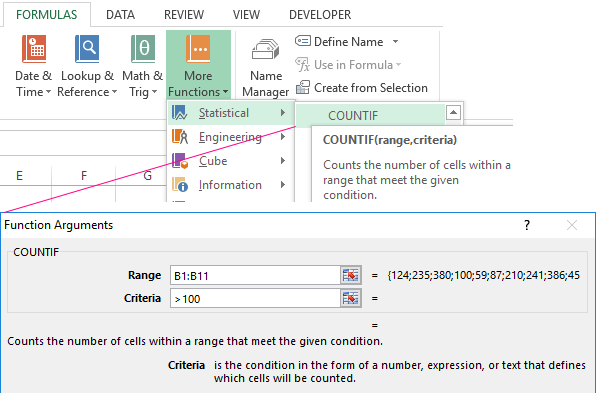Switch to the DEVELOPER ribbon tab
Viewport: 596px width, 393px height.
[x=320, y=15]
